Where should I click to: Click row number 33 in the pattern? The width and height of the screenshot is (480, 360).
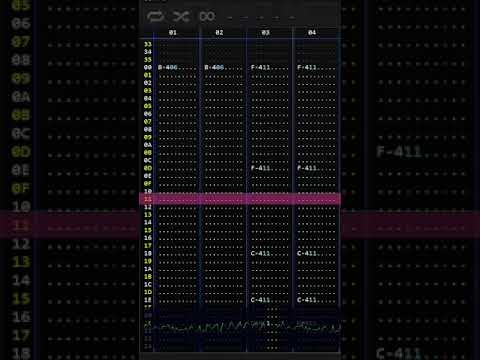[148, 44]
